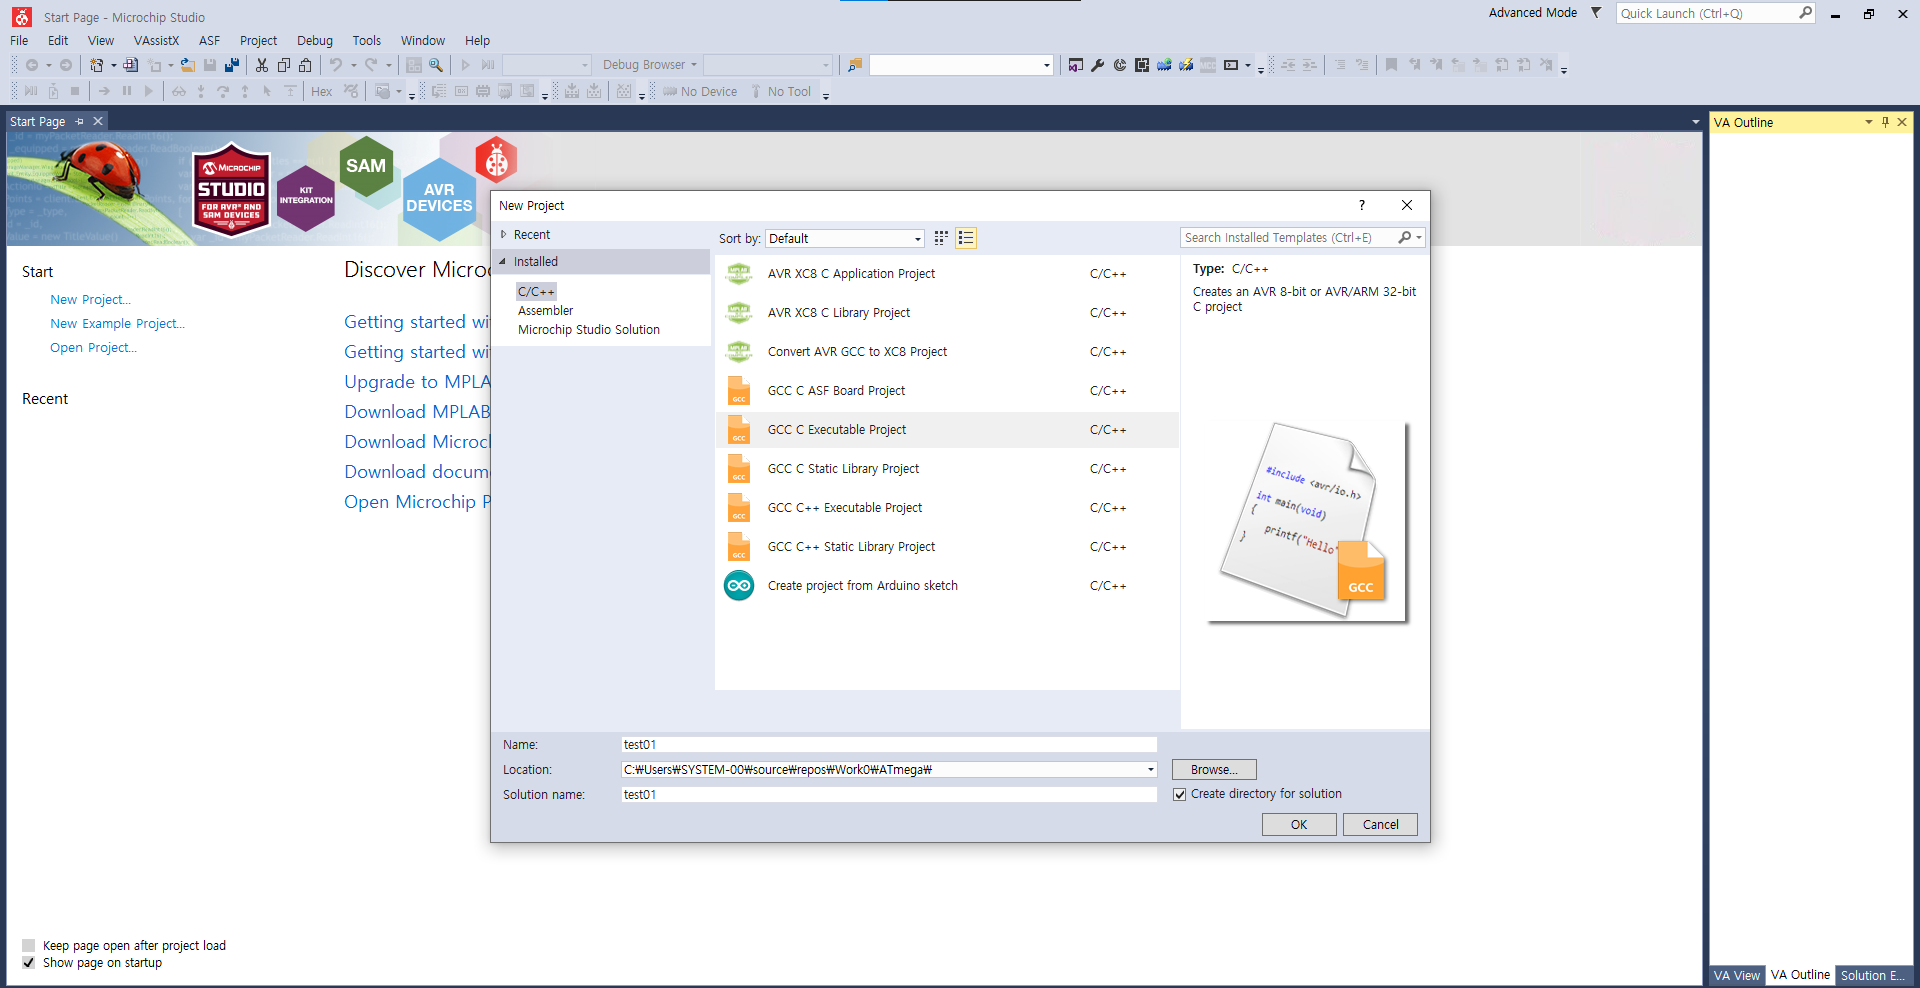This screenshot has height=988, width=1920.
Task: Select GCC C Static Library Project template
Action: coord(947,469)
